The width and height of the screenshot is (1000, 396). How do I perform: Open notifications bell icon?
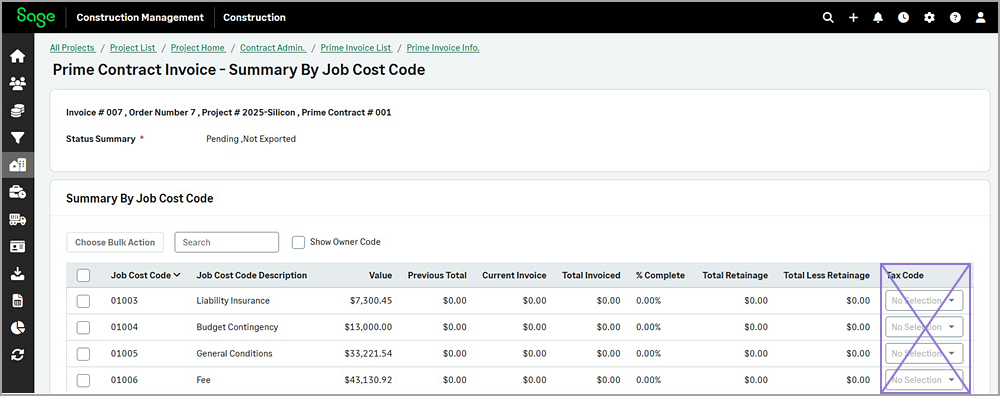click(878, 18)
